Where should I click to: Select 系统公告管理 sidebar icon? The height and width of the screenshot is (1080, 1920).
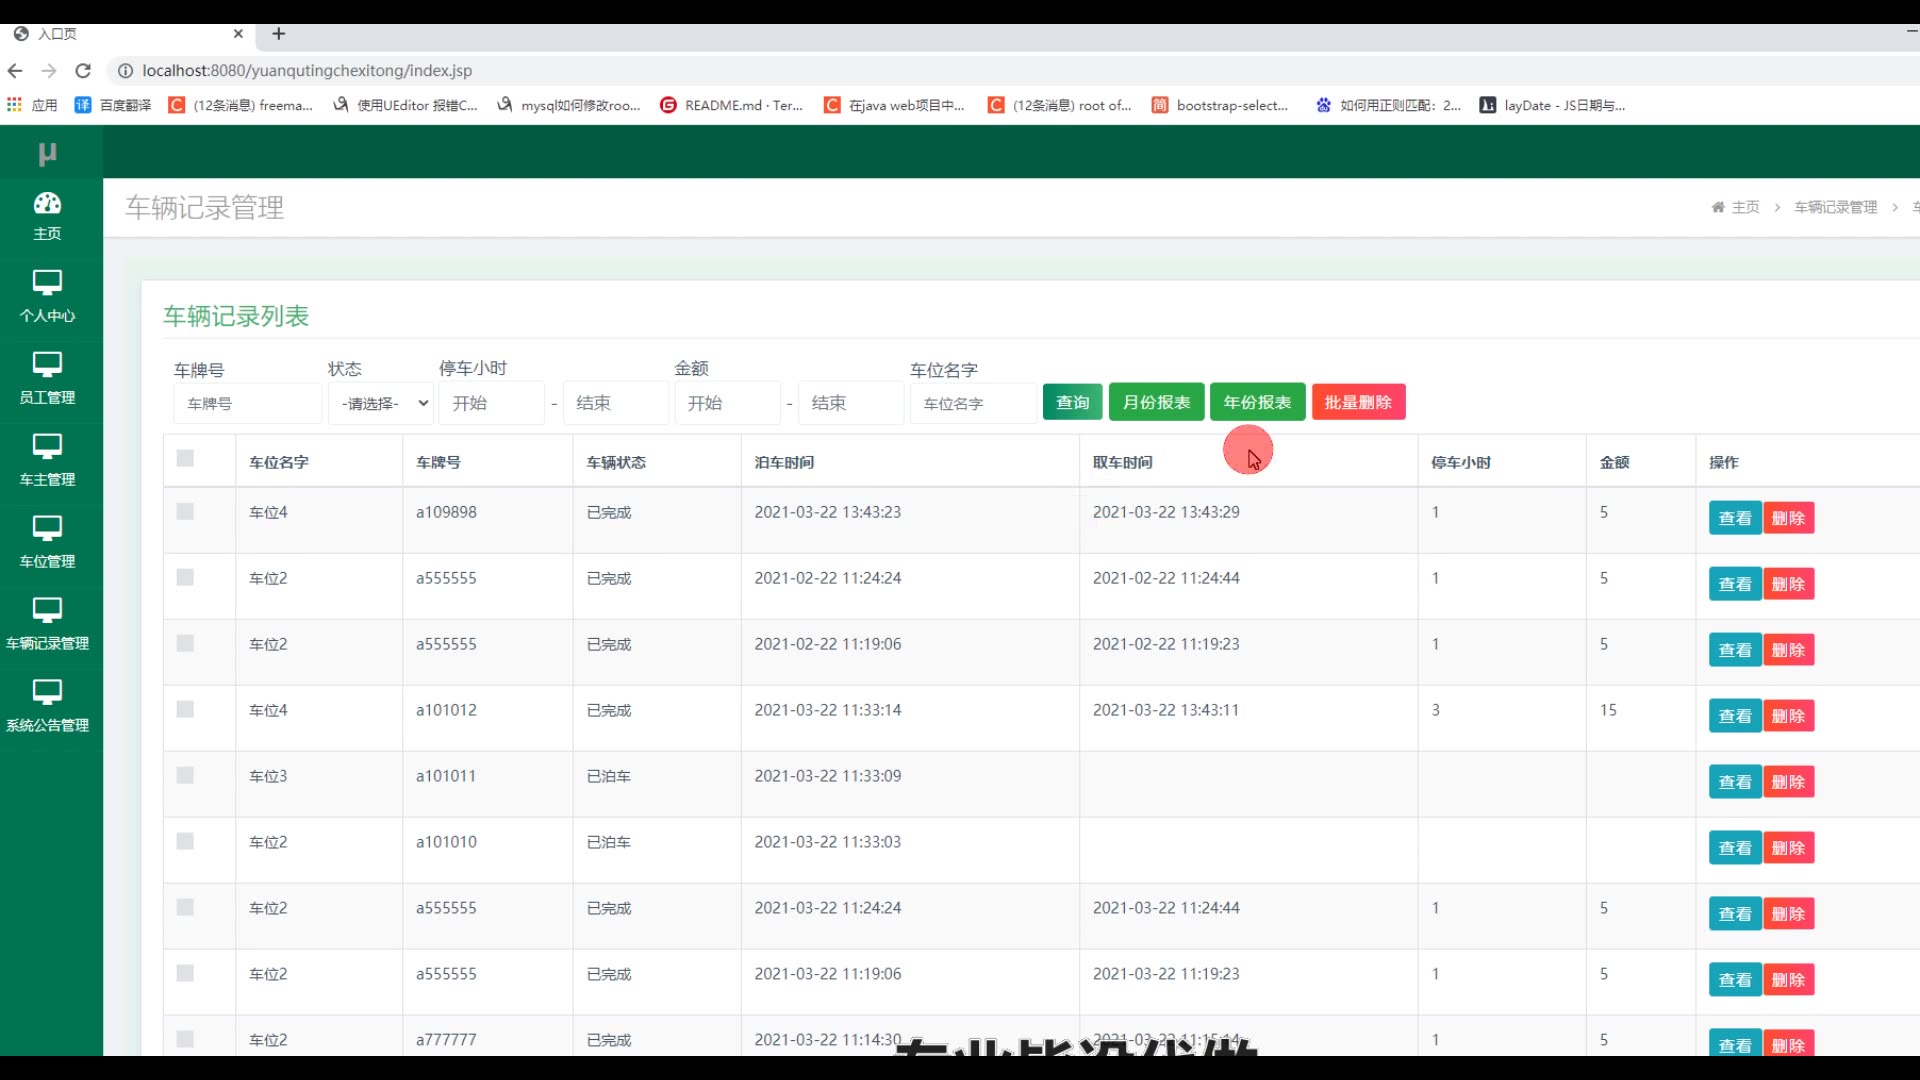(x=47, y=692)
